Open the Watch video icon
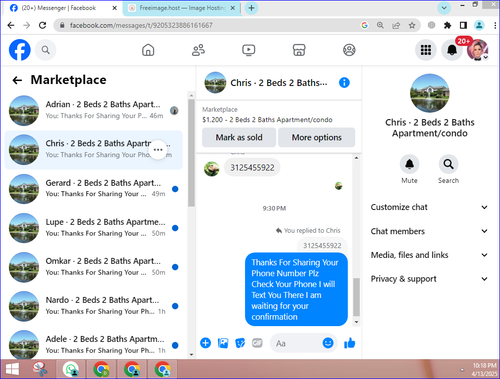500x379 pixels. 249,50
